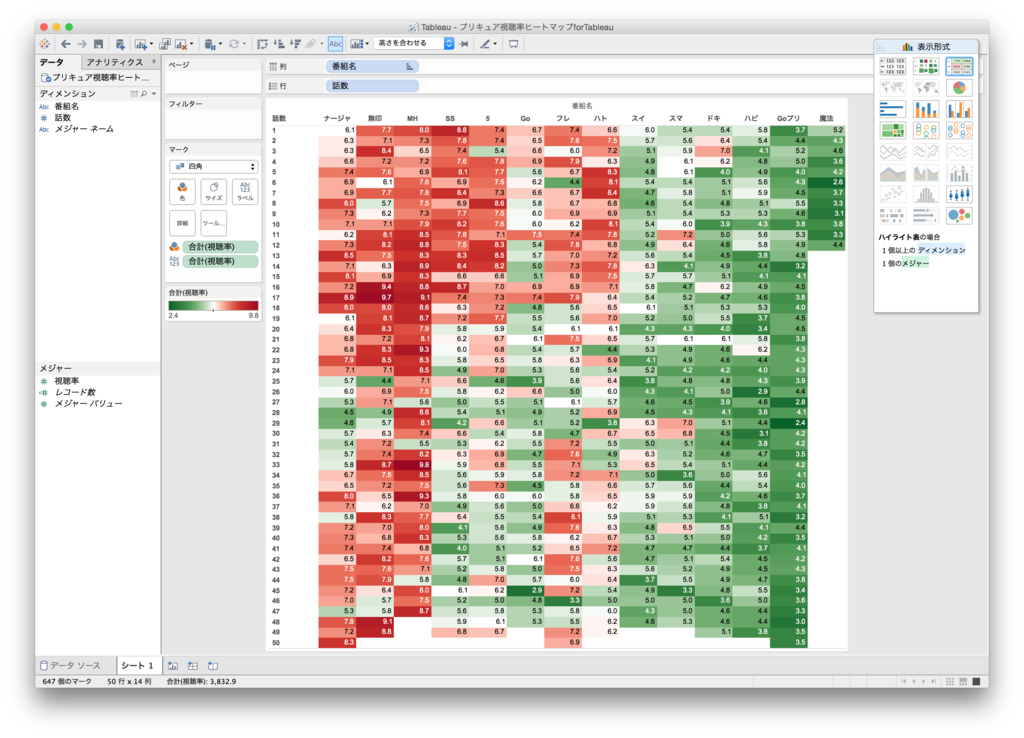
Task: Click the 合計(視聴率) color pill on Marks card
Action: 220,247
